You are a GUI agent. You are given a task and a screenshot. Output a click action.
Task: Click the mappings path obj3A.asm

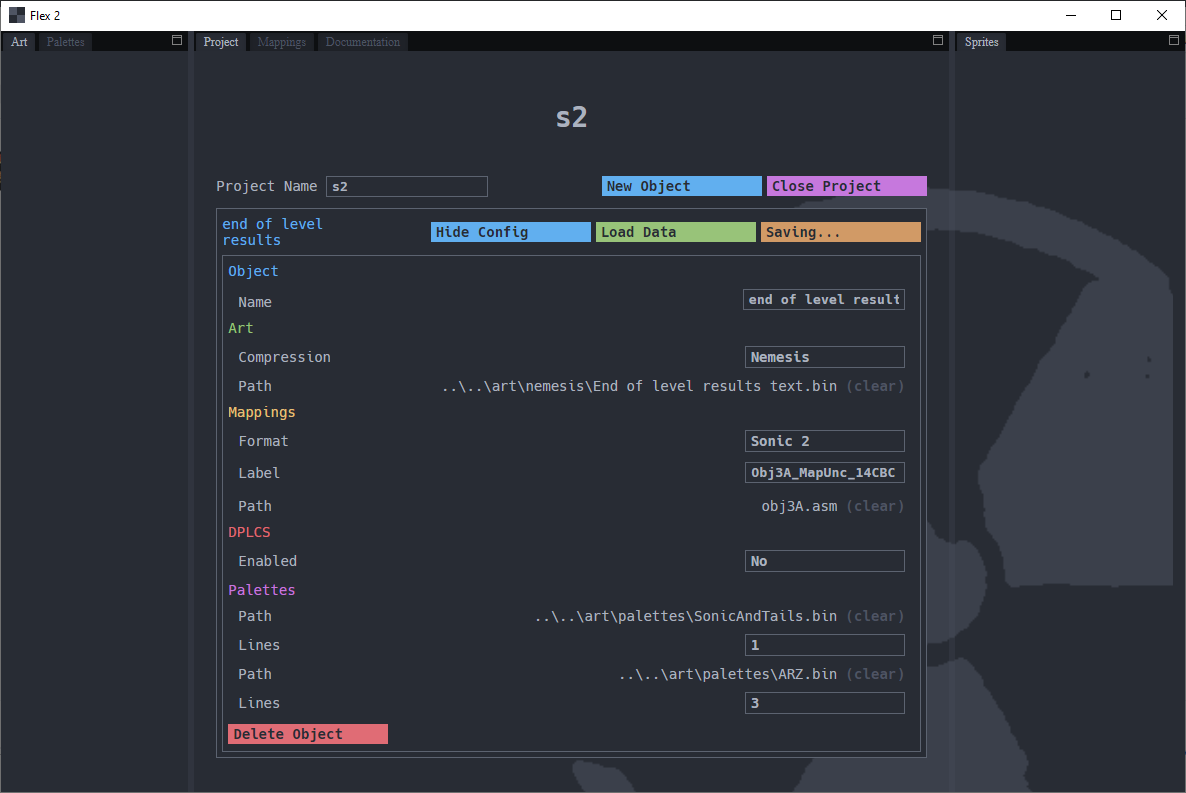(799, 506)
